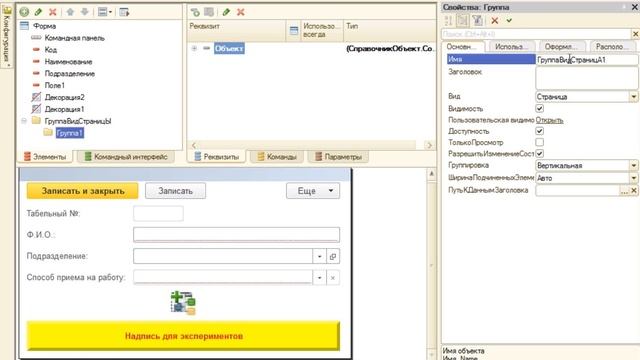This screenshot has height=360, width=640.
Task: Click the Add attribute icon in the requisites toolbar
Action: point(195,12)
